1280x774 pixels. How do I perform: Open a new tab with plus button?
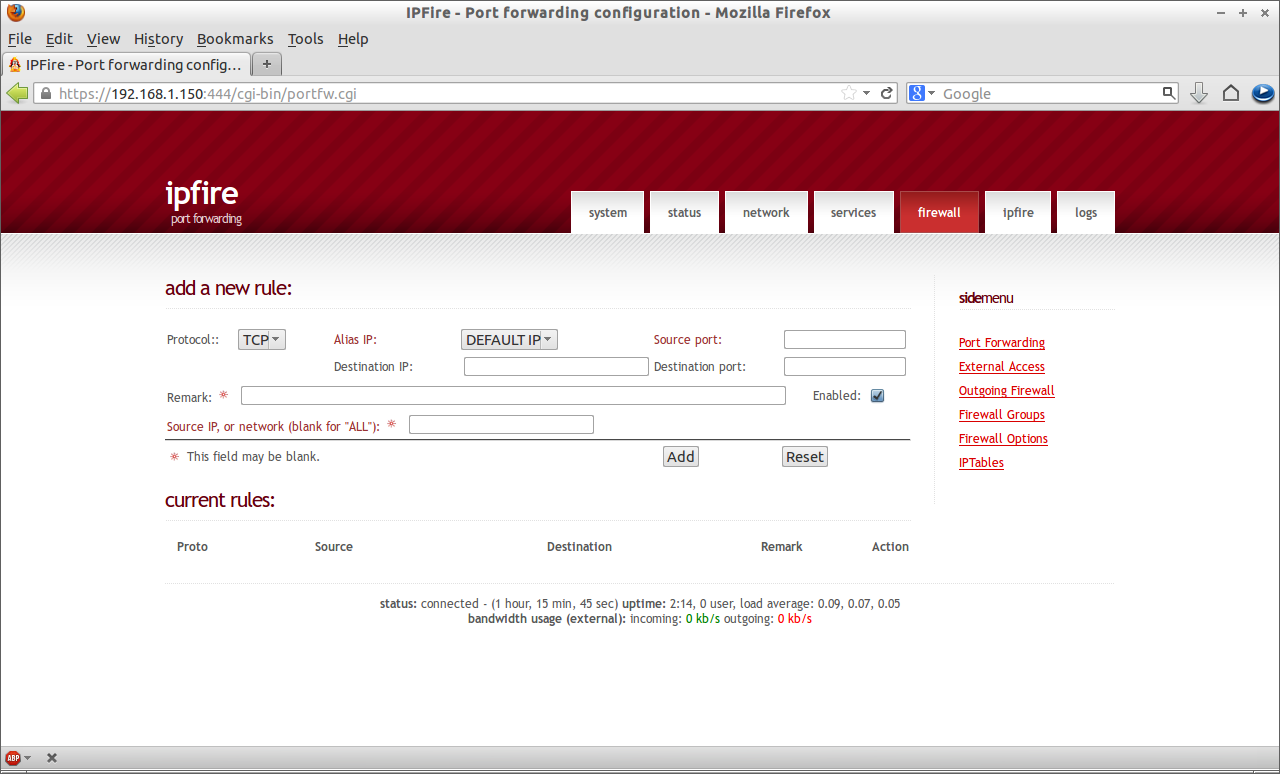(267, 64)
